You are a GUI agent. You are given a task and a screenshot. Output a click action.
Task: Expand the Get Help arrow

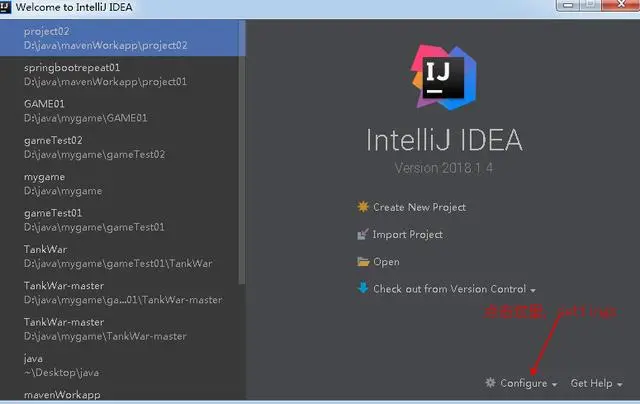tap(620, 384)
